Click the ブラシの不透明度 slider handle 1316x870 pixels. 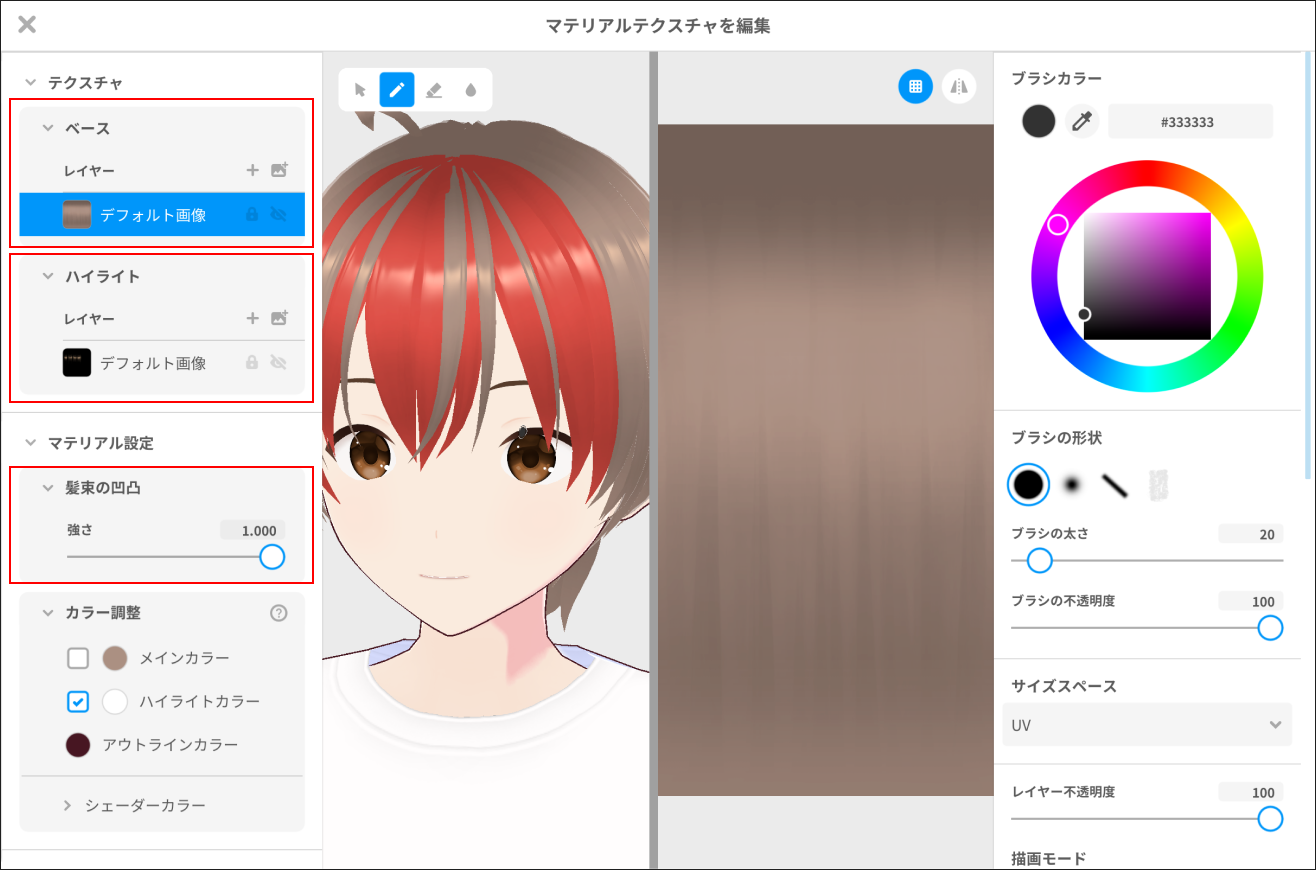(1270, 627)
